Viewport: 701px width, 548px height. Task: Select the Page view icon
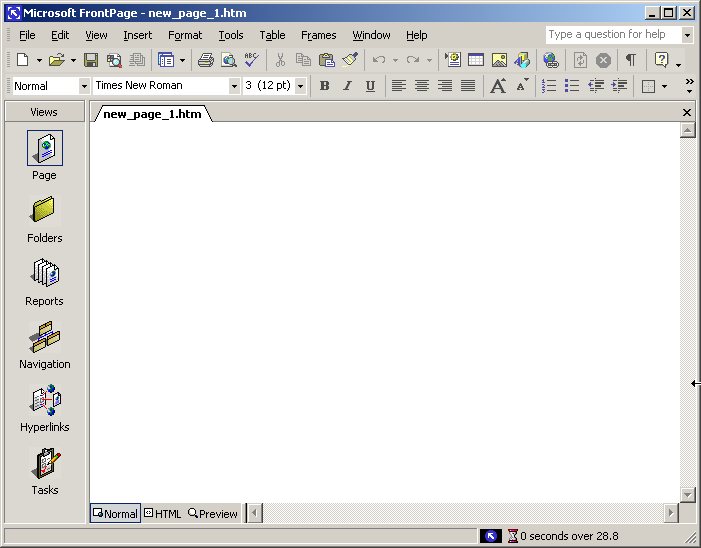(45, 148)
